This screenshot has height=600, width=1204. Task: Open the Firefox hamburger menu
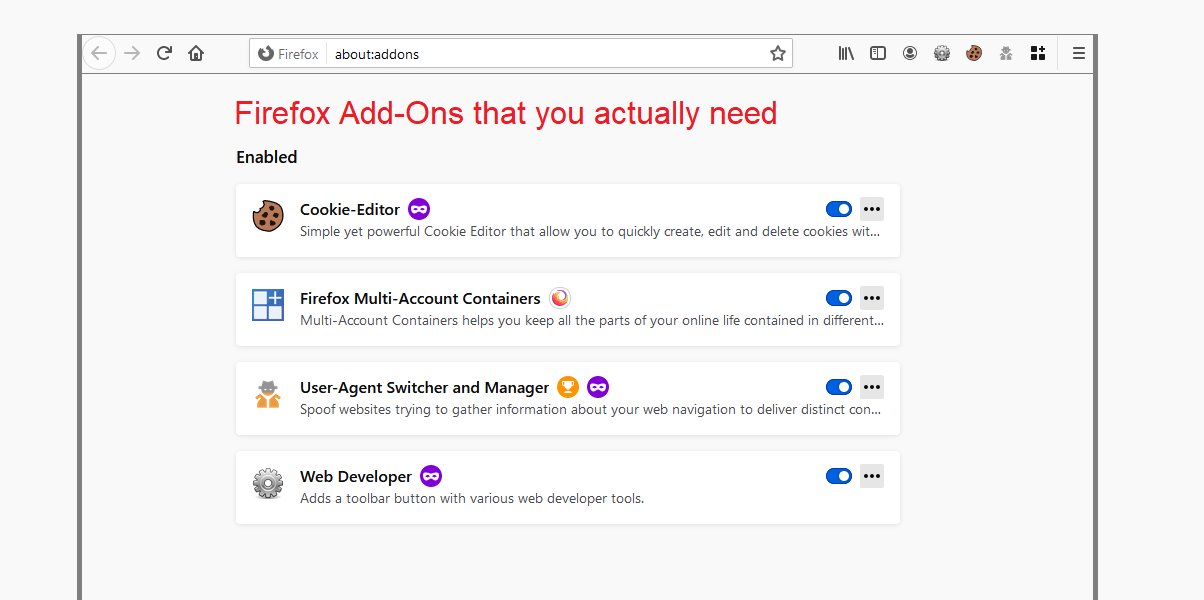[1078, 54]
